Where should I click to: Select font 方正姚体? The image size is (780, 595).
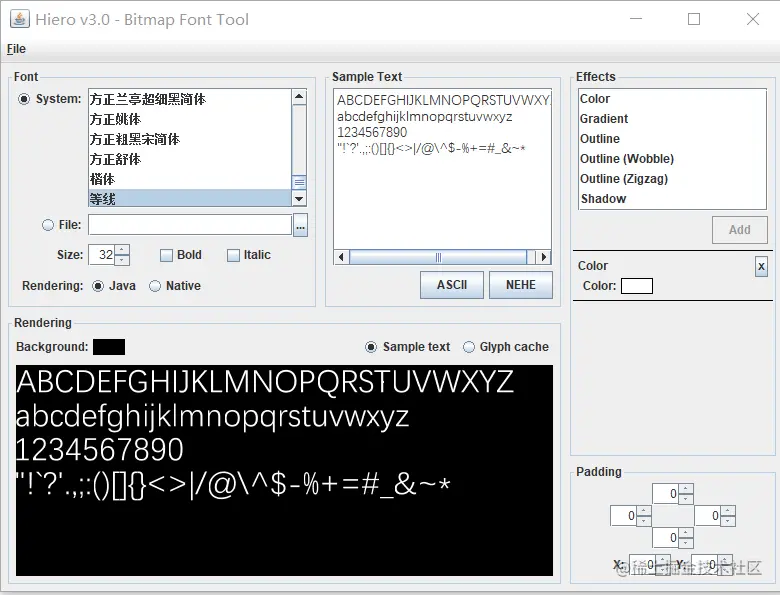(189, 119)
